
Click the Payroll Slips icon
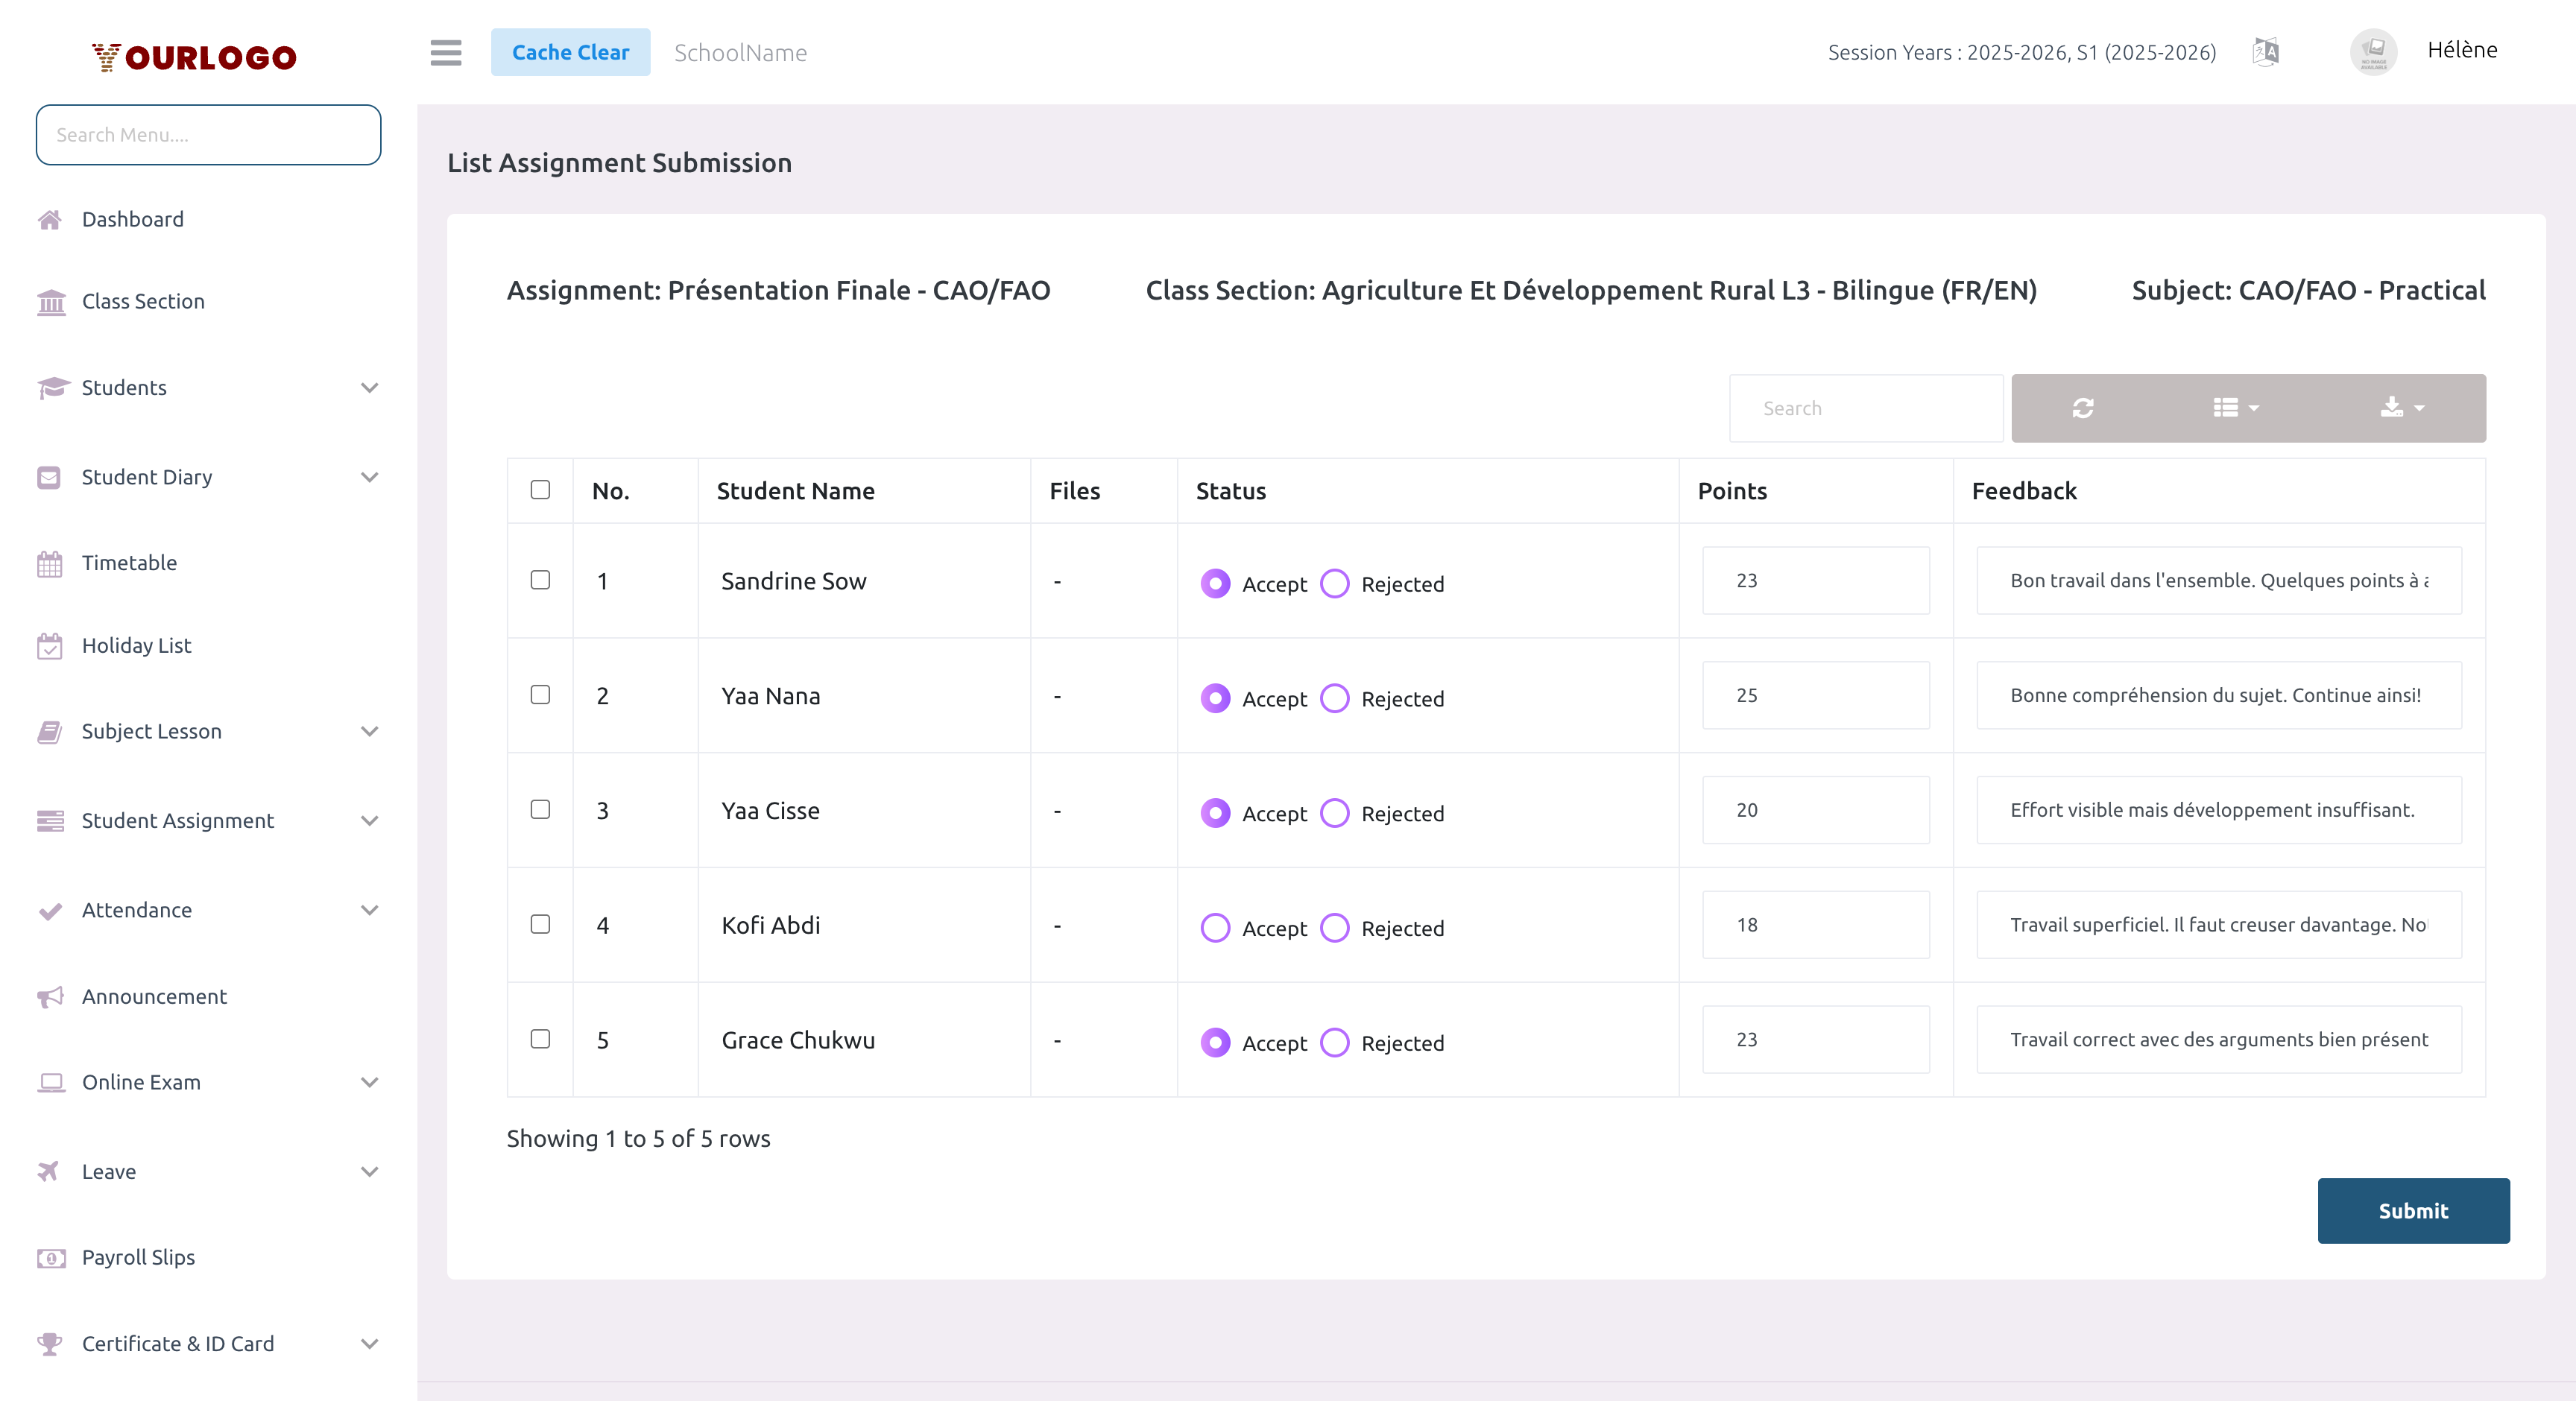pos(52,1258)
